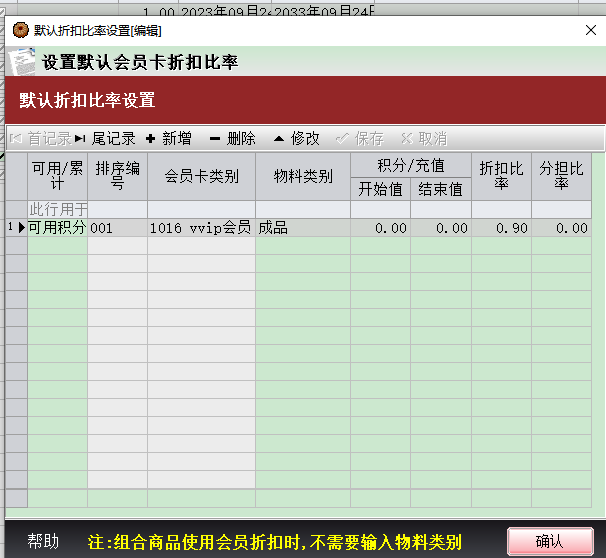The width and height of the screenshot is (606, 558).
Task: Close the 默认折扣比率设置 dialog
Action: [x=591, y=30]
